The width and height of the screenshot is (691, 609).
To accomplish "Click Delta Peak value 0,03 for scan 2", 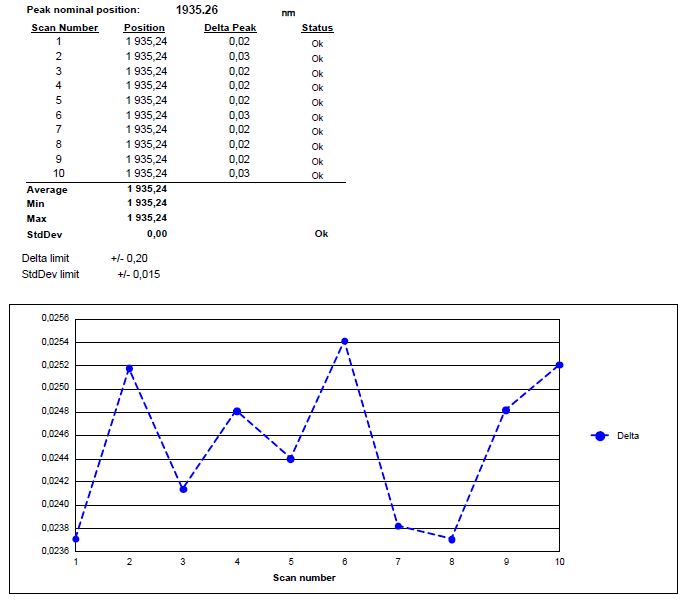I will coord(239,56).
